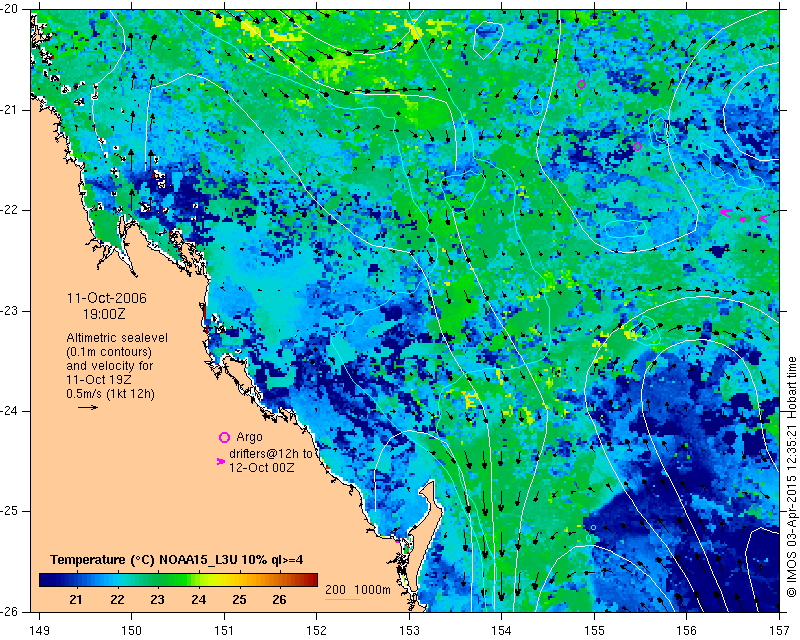800x640 pixels.
Task: Click the '200' depth contour legend label
Action: pyautogui.click(x=335, y=589)
